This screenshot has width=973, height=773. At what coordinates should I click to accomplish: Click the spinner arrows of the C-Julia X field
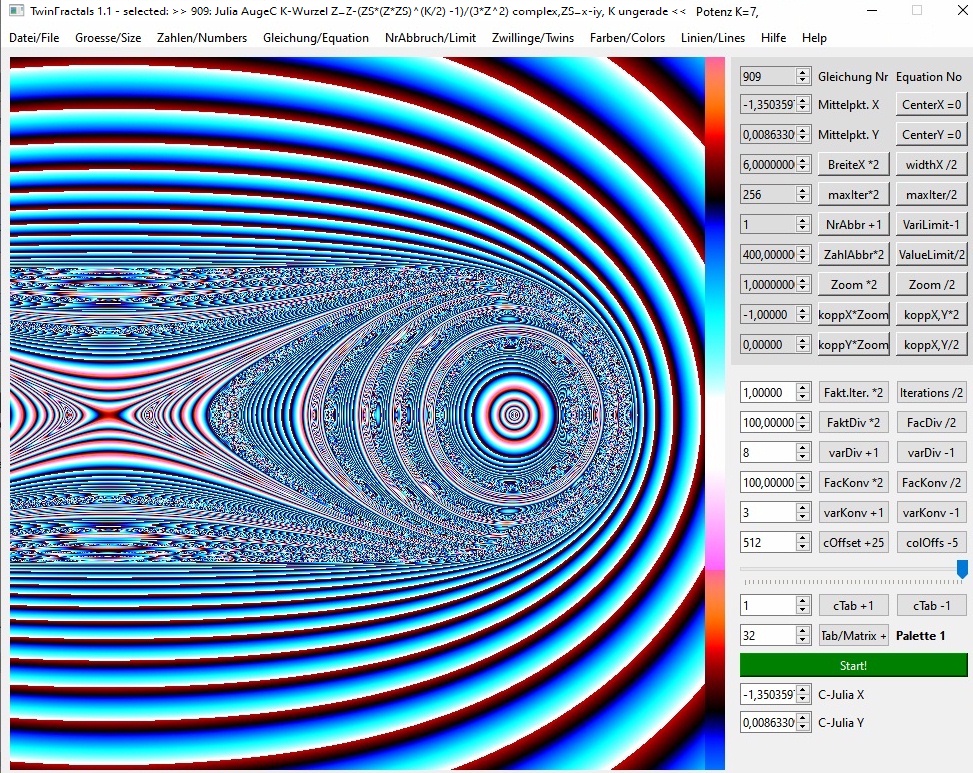click(x=803, y=694)
